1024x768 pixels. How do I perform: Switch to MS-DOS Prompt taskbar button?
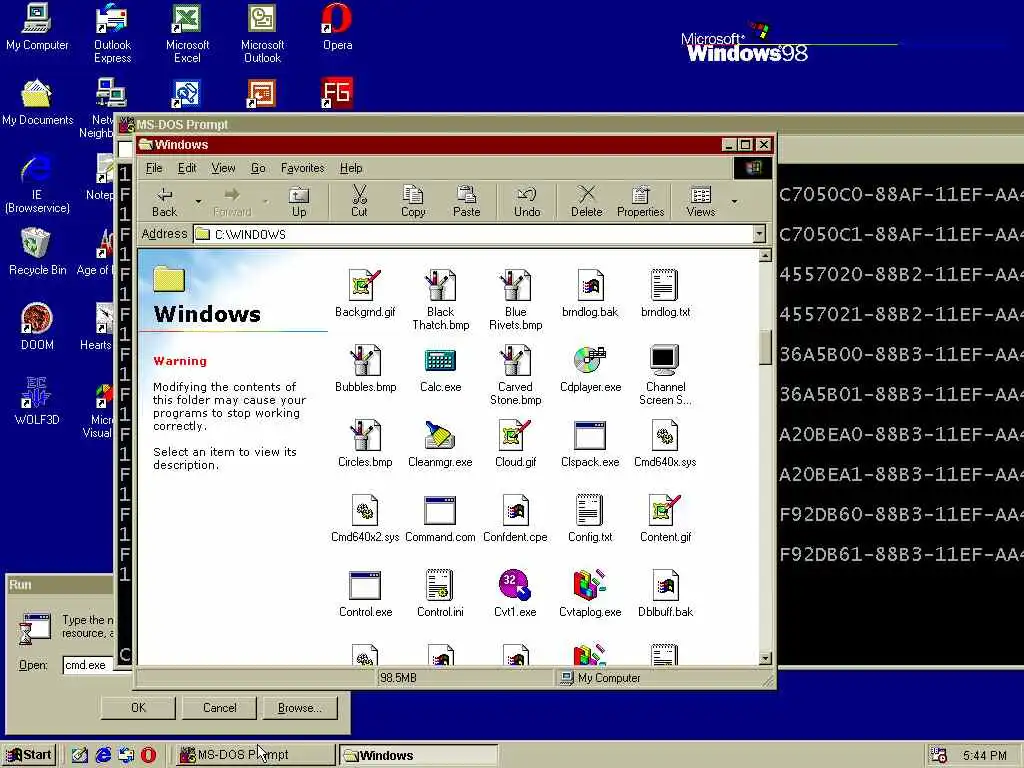tap(255, 755)
